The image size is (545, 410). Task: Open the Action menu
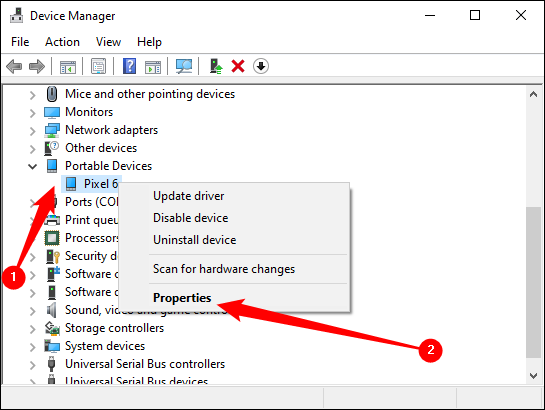pos(62,42)
